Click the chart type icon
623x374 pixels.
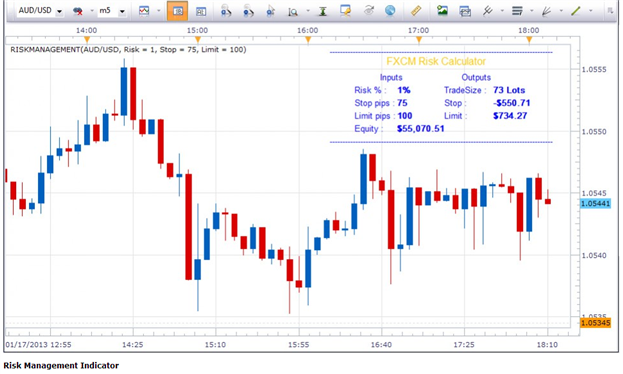point(144,11)
